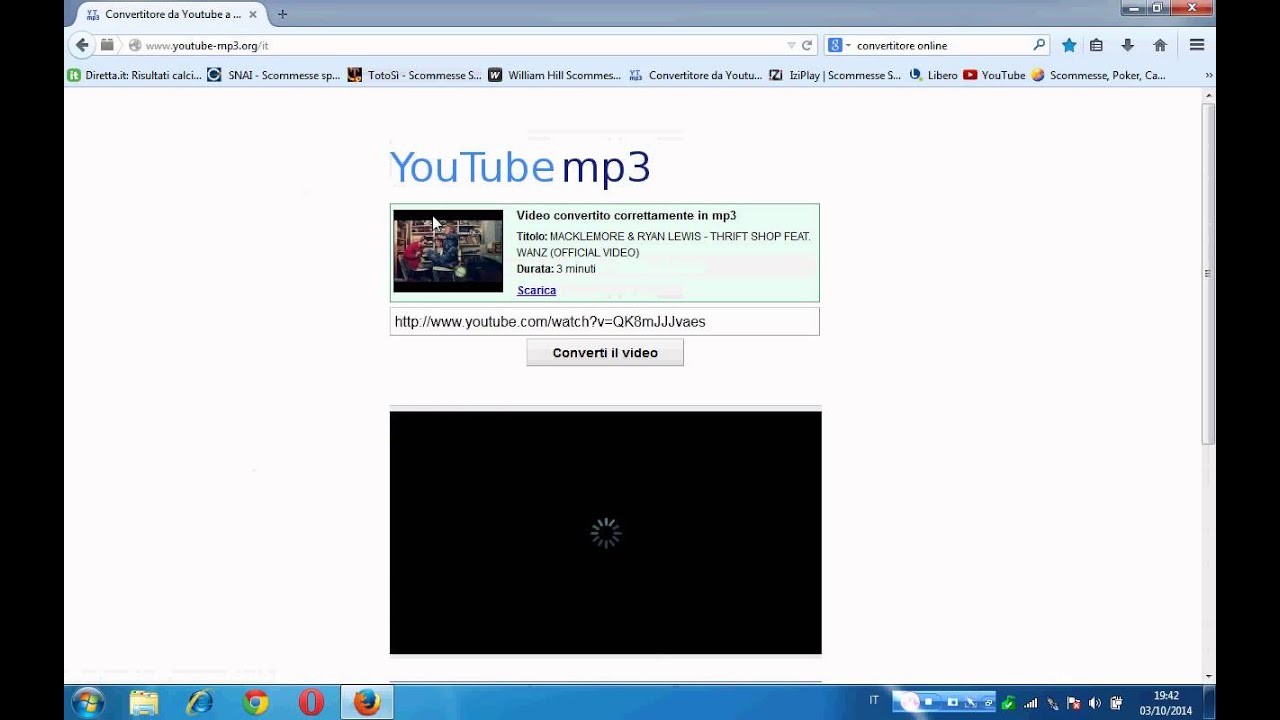Open the SNAI Scommesse bookmark

274,75
